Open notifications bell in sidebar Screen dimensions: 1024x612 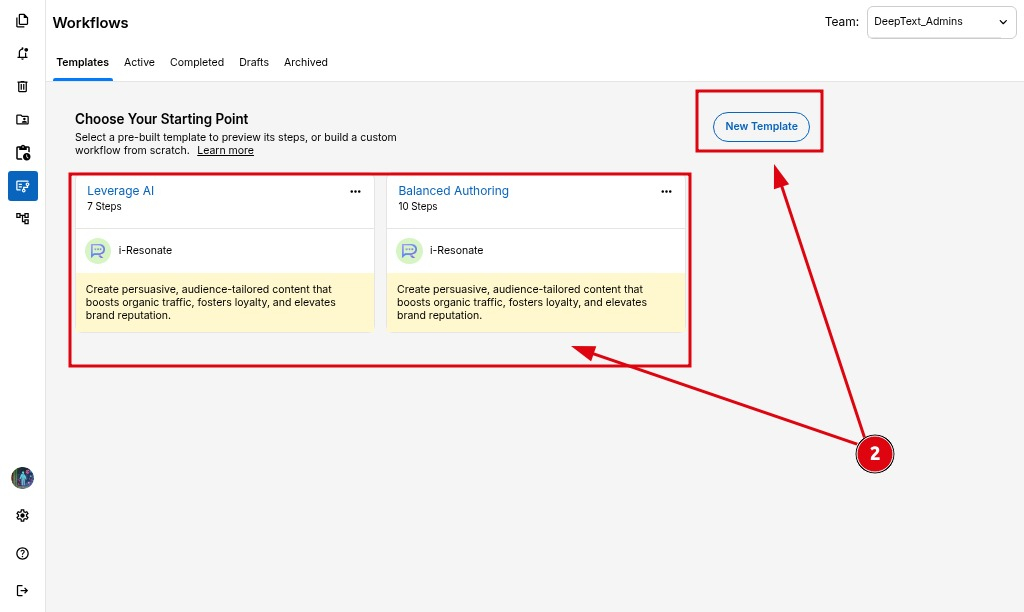tap(22, 54)
